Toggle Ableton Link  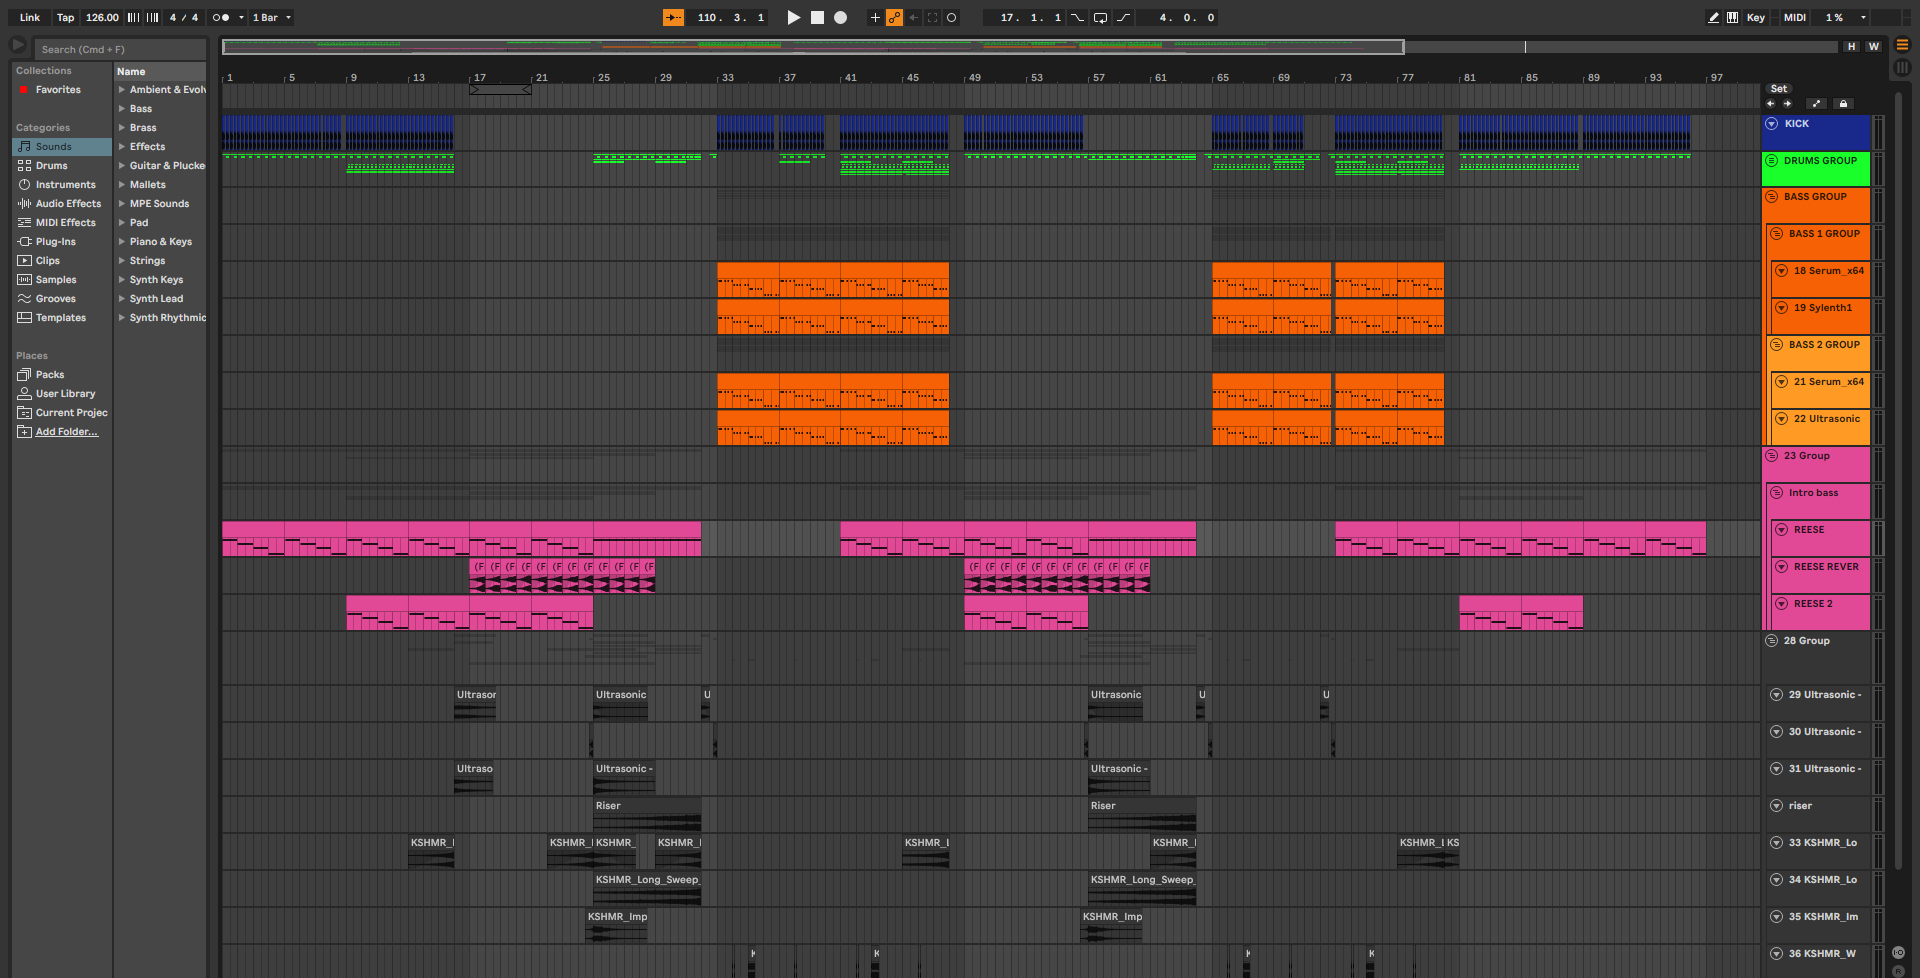(x=30, y=17)
